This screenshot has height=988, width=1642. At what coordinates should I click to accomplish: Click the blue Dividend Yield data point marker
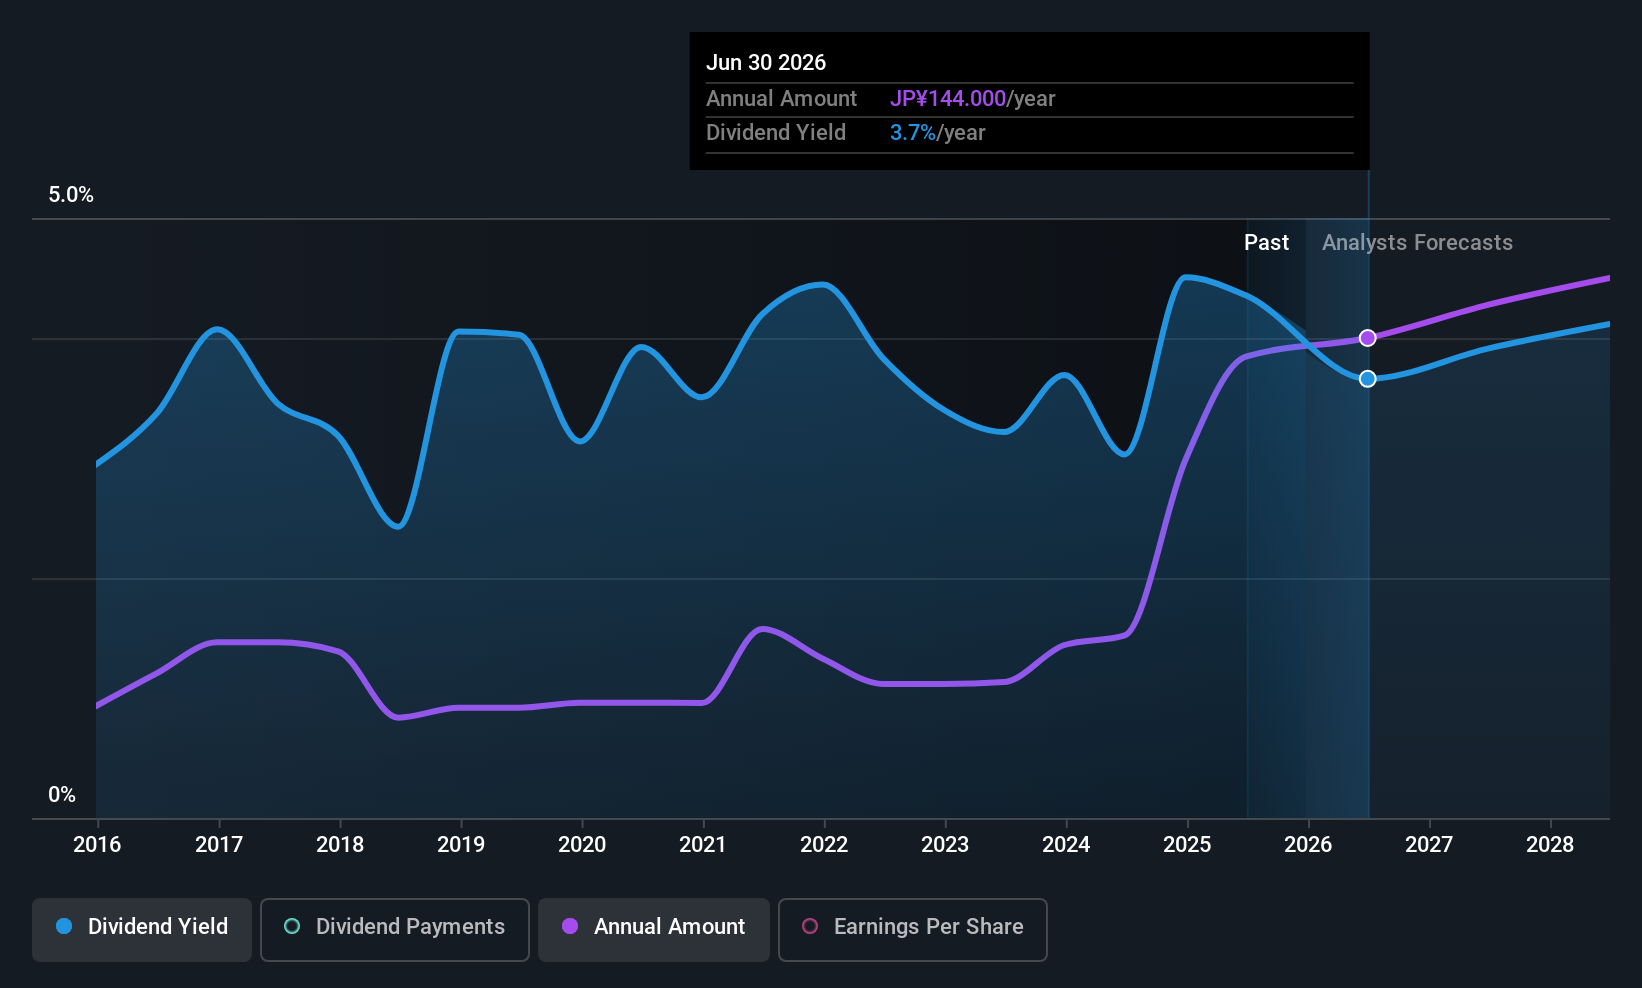click(x=1368, y=379)
